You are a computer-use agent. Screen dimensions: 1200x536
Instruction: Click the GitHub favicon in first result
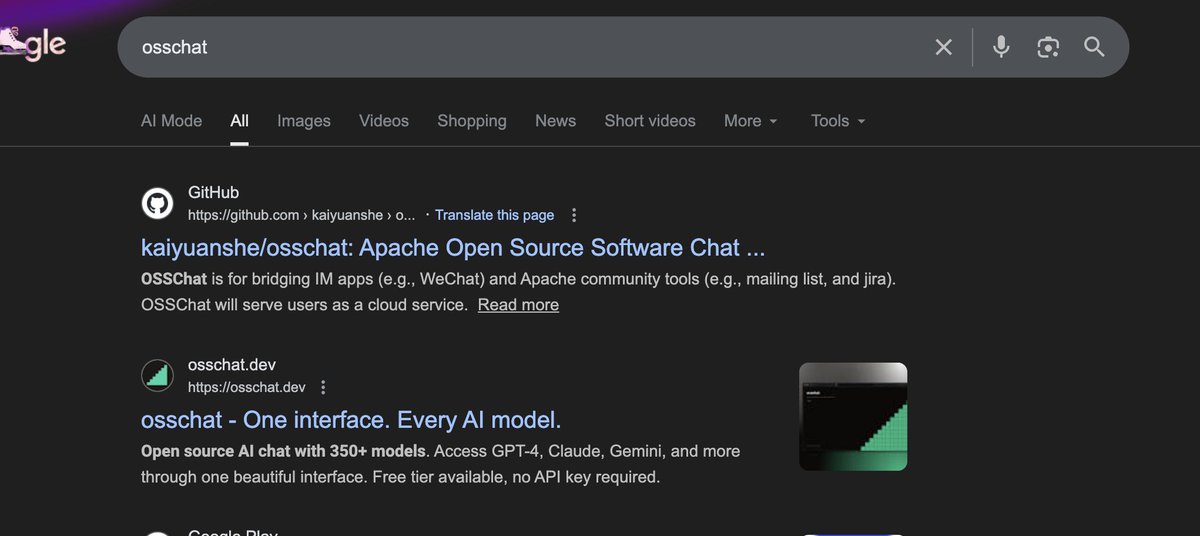pyautogui.click(x=157, y=204)
